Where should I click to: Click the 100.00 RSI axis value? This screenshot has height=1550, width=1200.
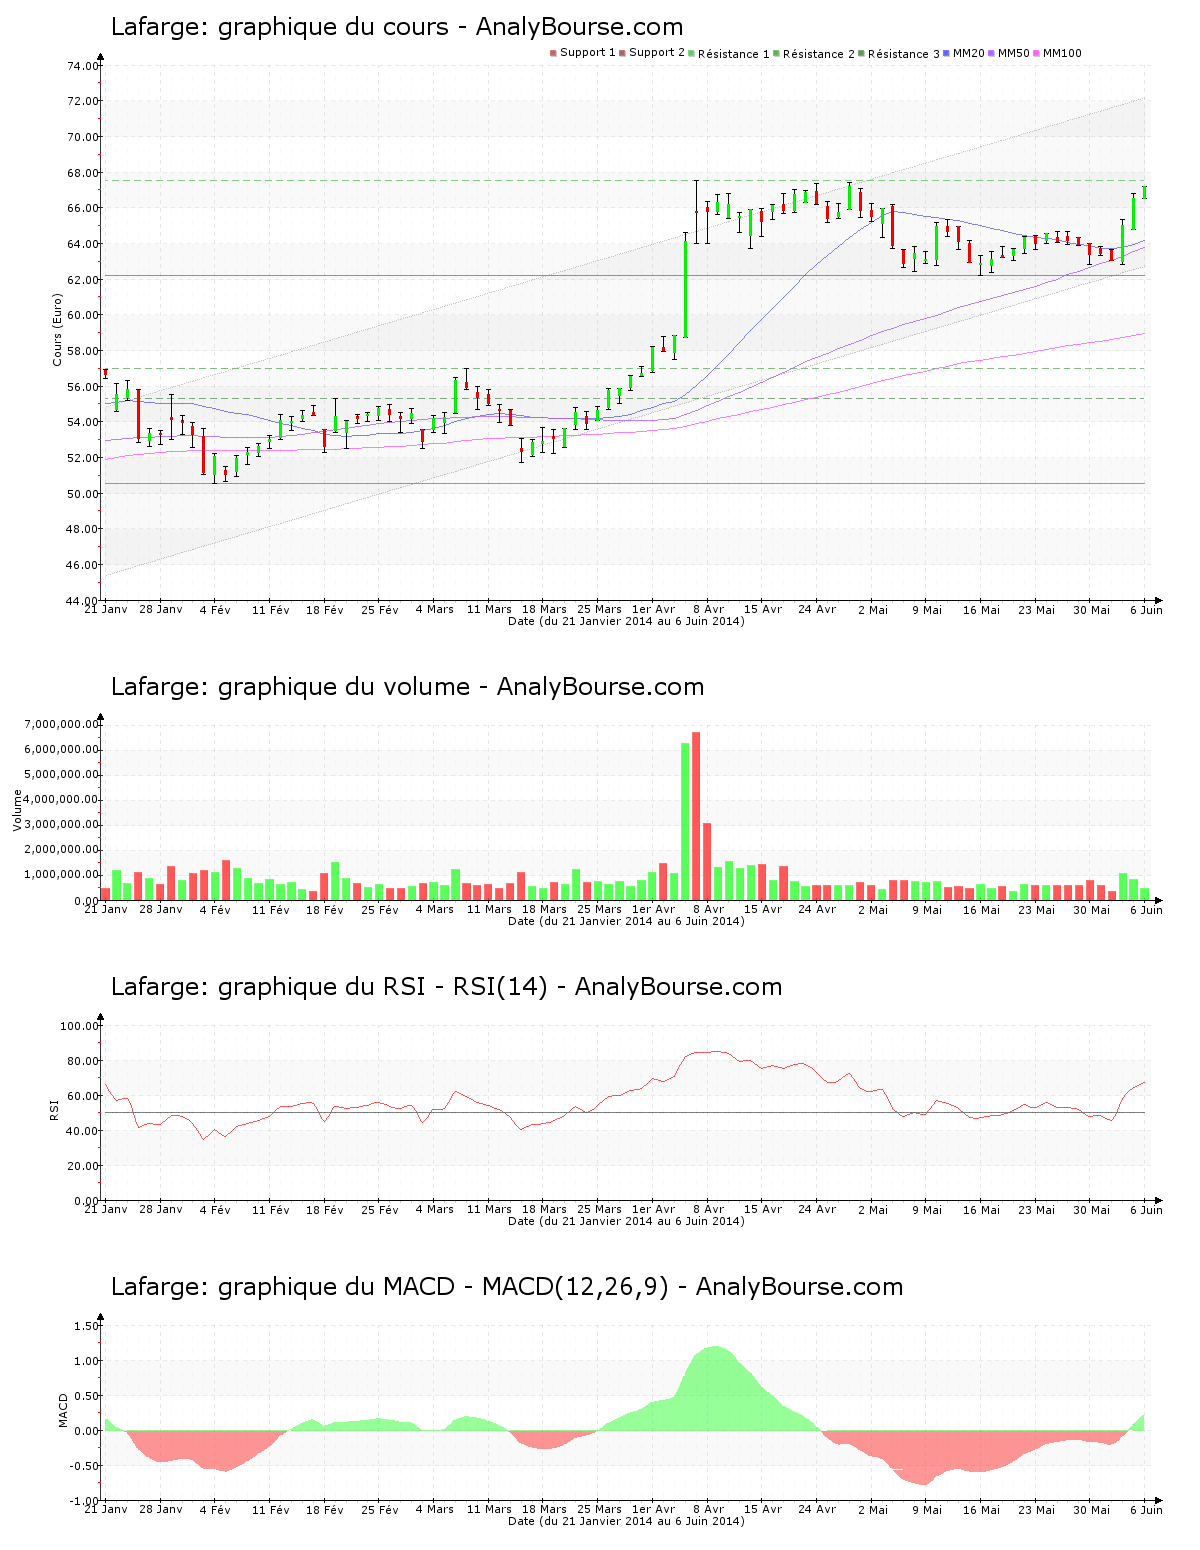(x=80, y=1026)
